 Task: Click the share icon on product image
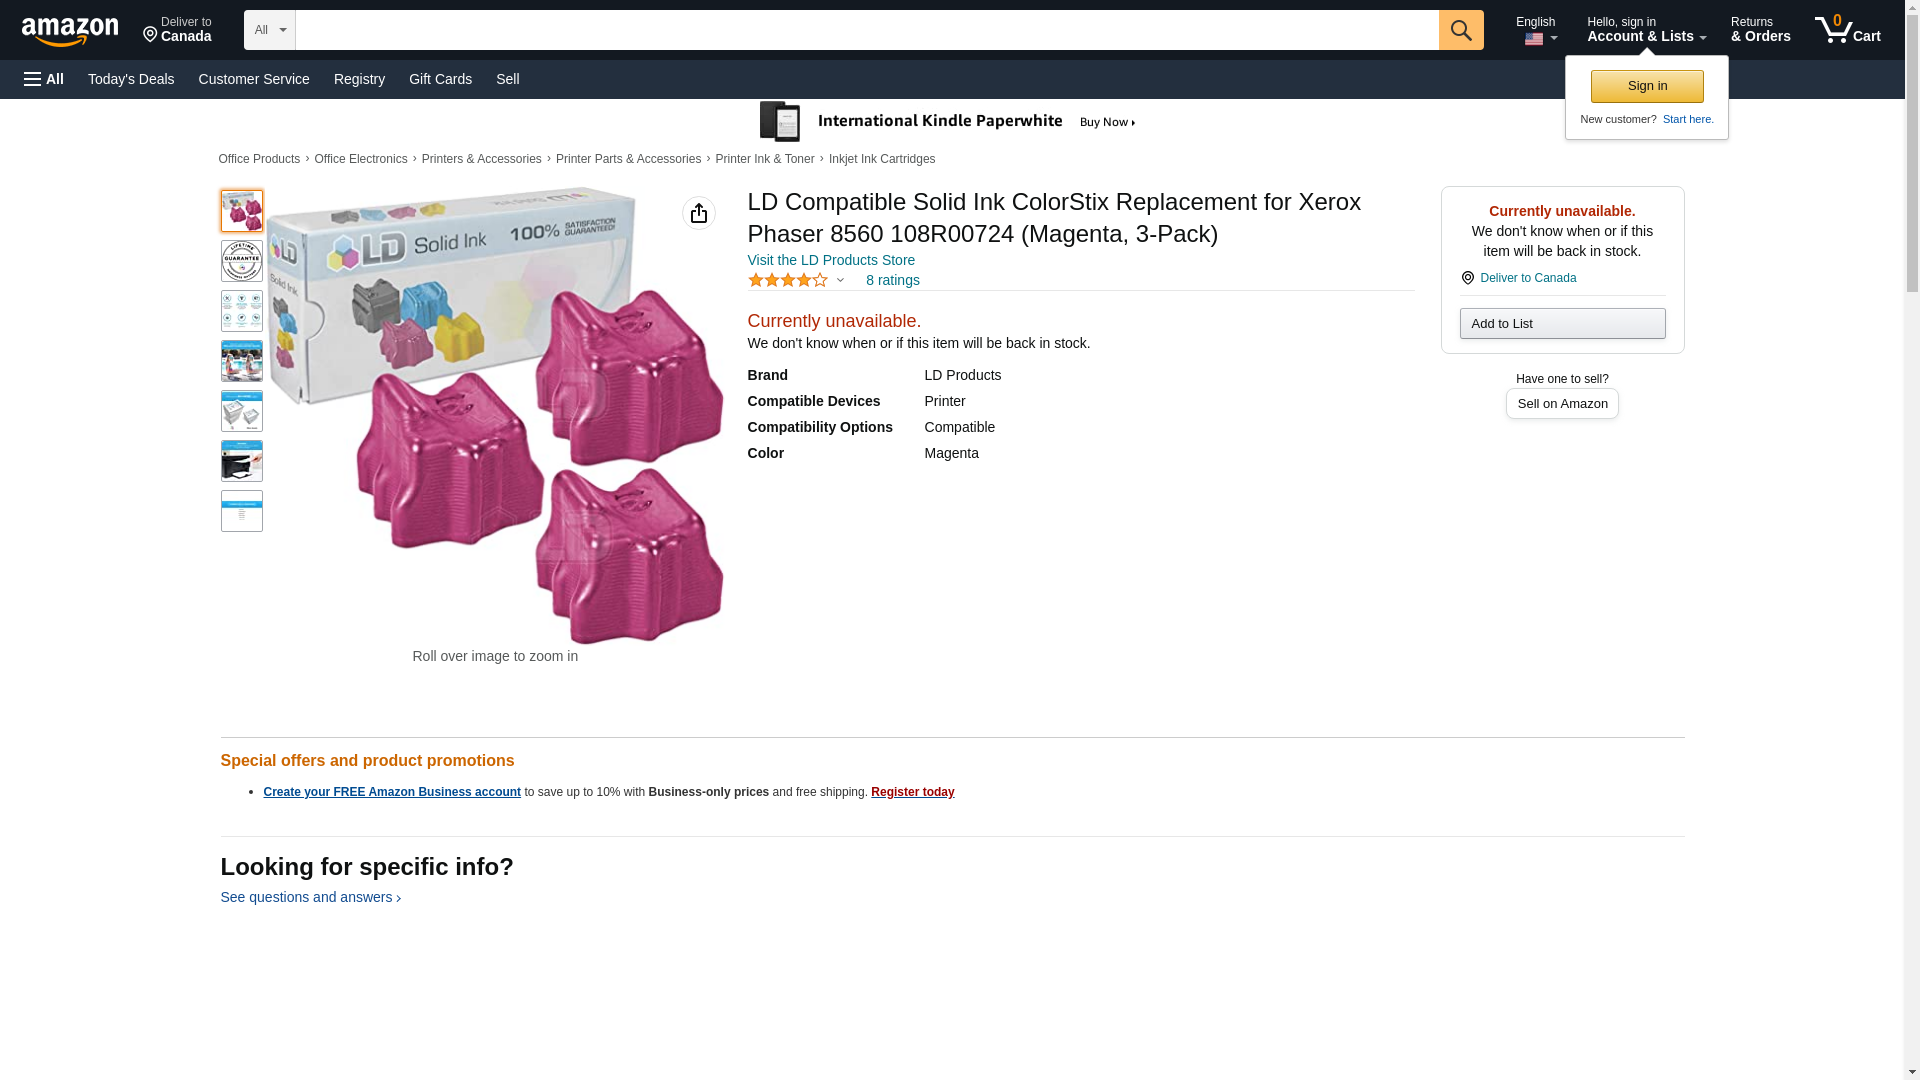(x=699, y=213)
